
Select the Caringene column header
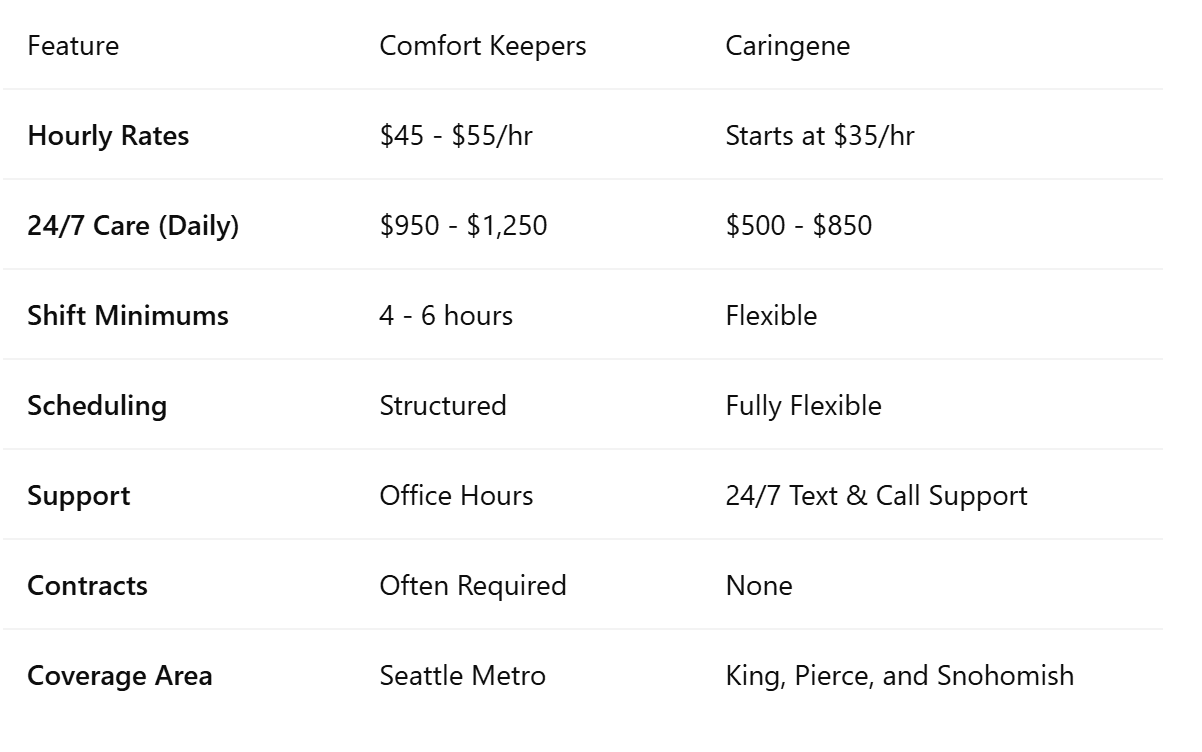pyautogui.click(x=788, y=46)
